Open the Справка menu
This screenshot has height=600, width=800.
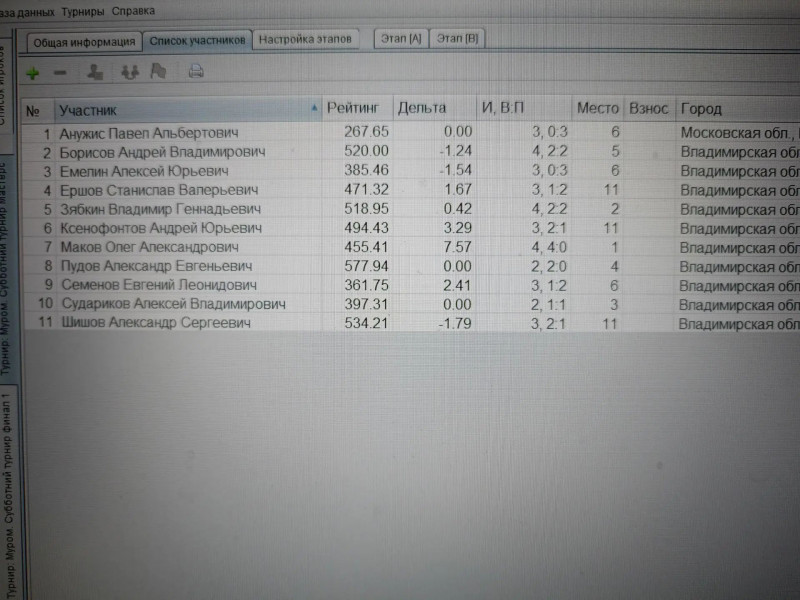pyautogui.click(x=133, y=11)
